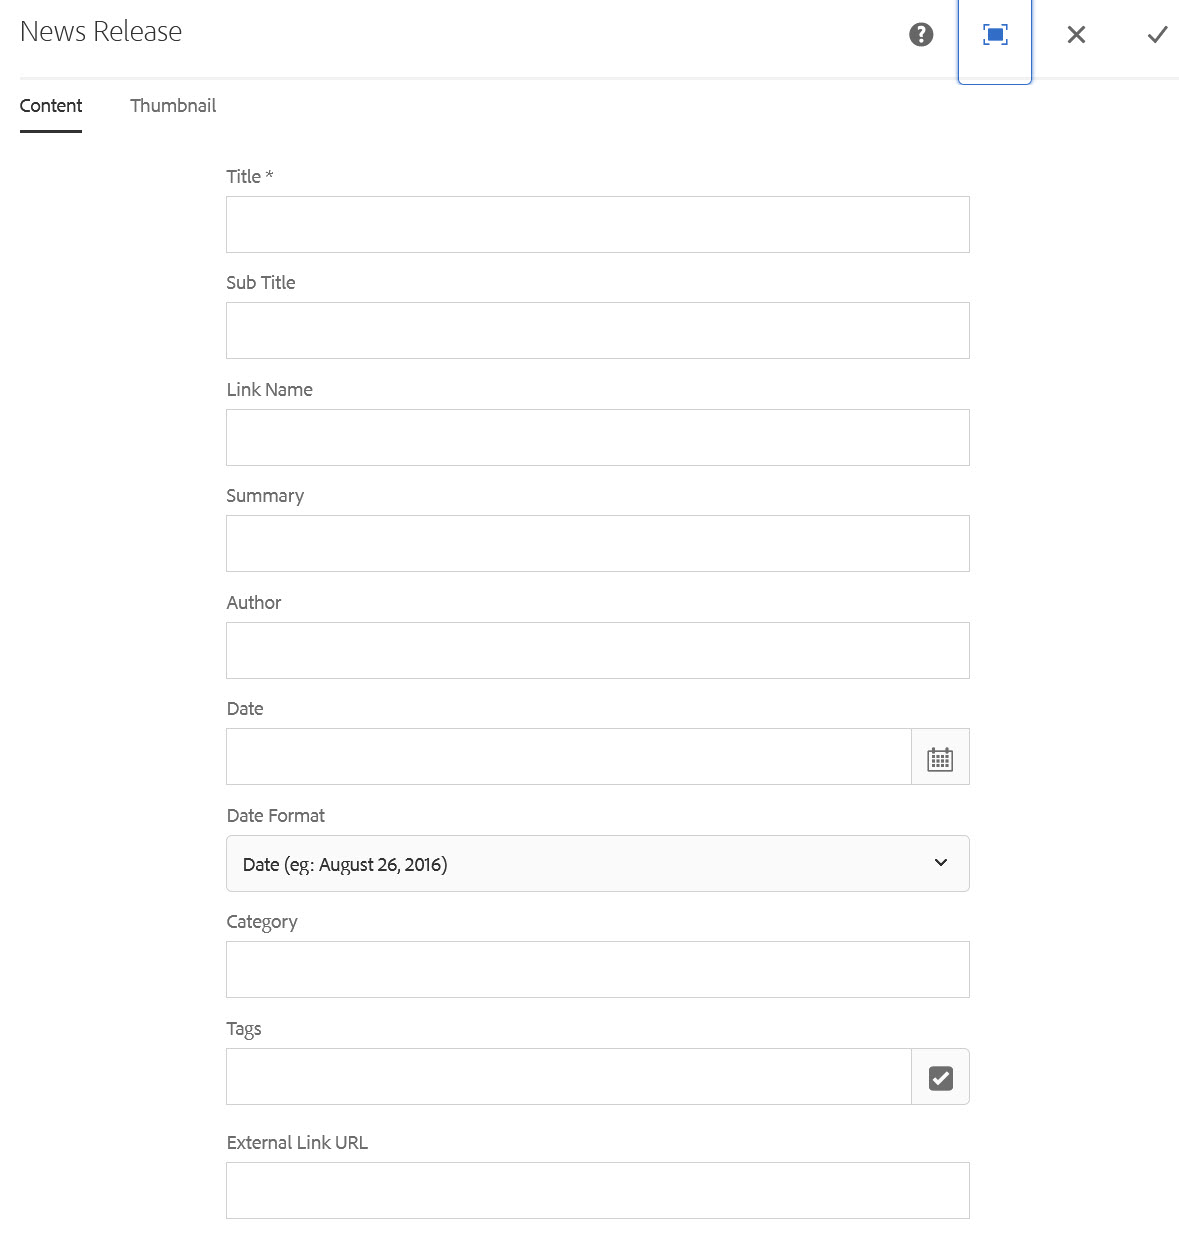The width and height of the screenshot is (1179, 1243).
Task: Focus the Category field
Action: [597, 970]
